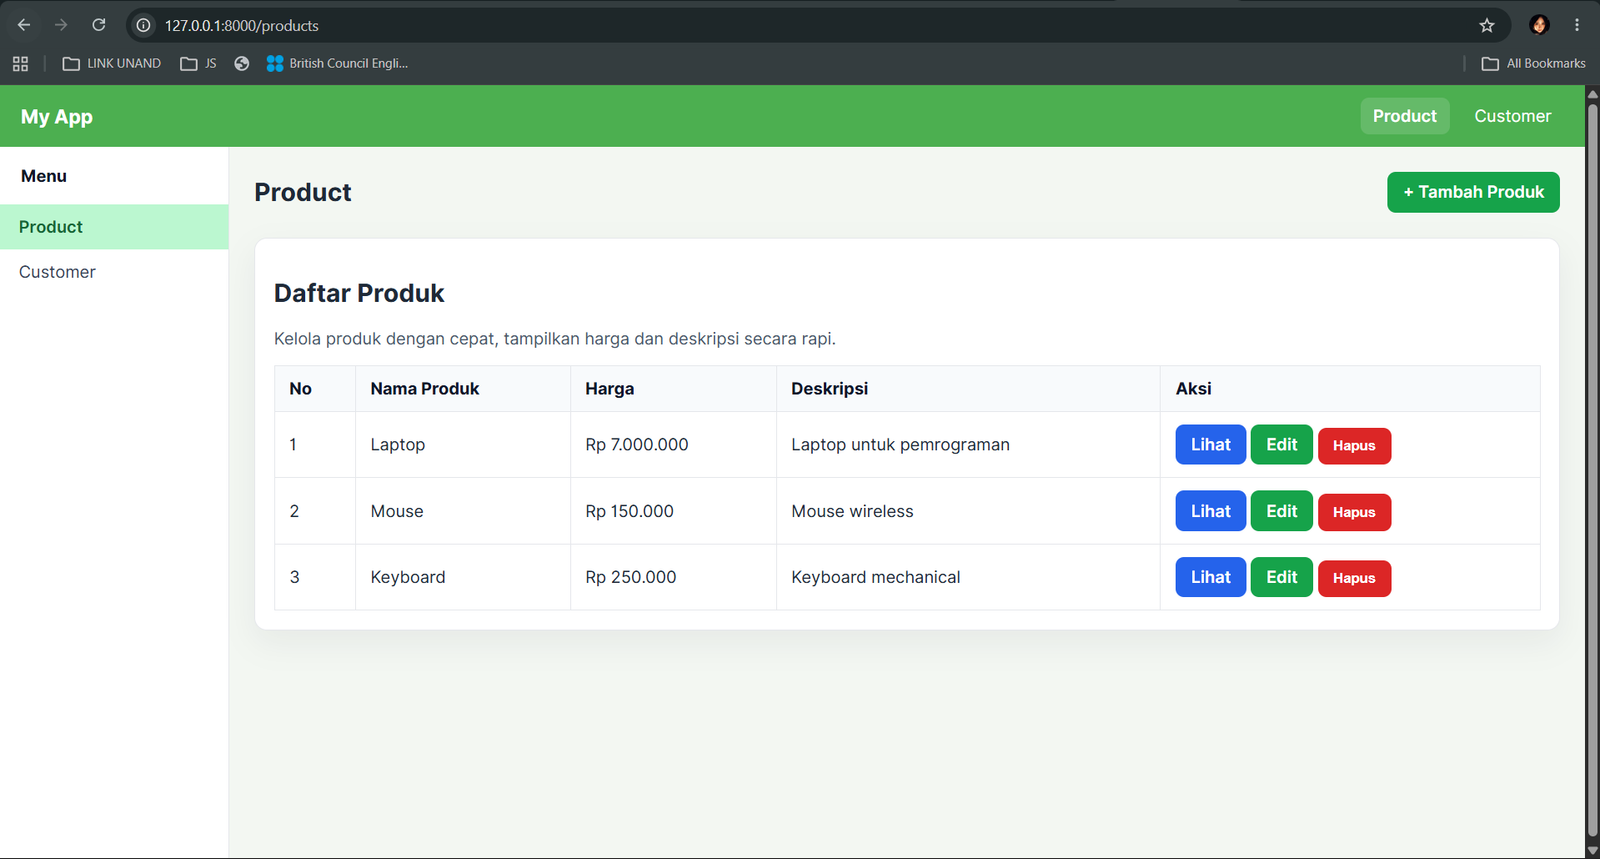Bookmark this page with the star icon
The image size is (1600, 859).
click(1487, 25)
